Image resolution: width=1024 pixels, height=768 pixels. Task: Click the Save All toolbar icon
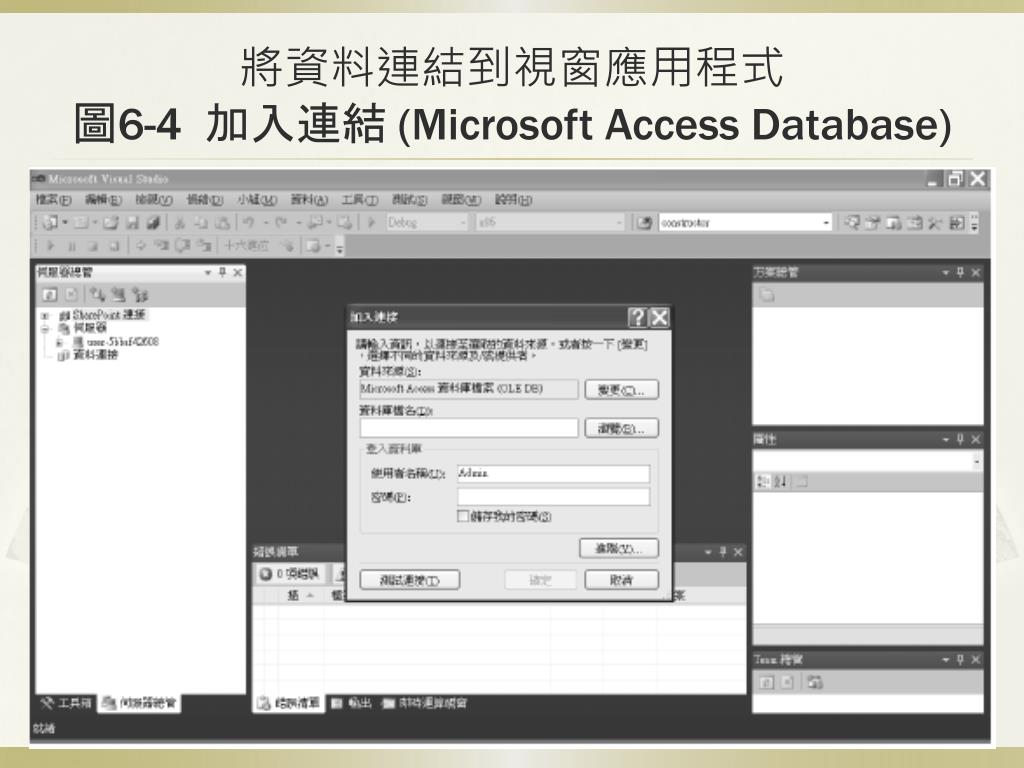(153, 223)
